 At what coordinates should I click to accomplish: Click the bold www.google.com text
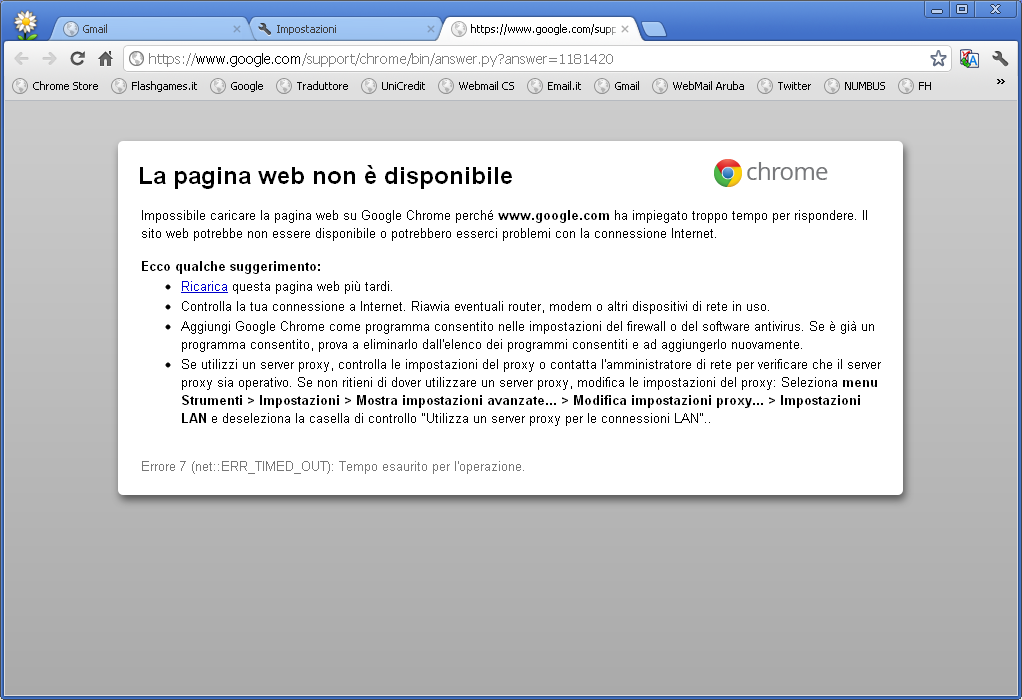[x=554, y=216]
